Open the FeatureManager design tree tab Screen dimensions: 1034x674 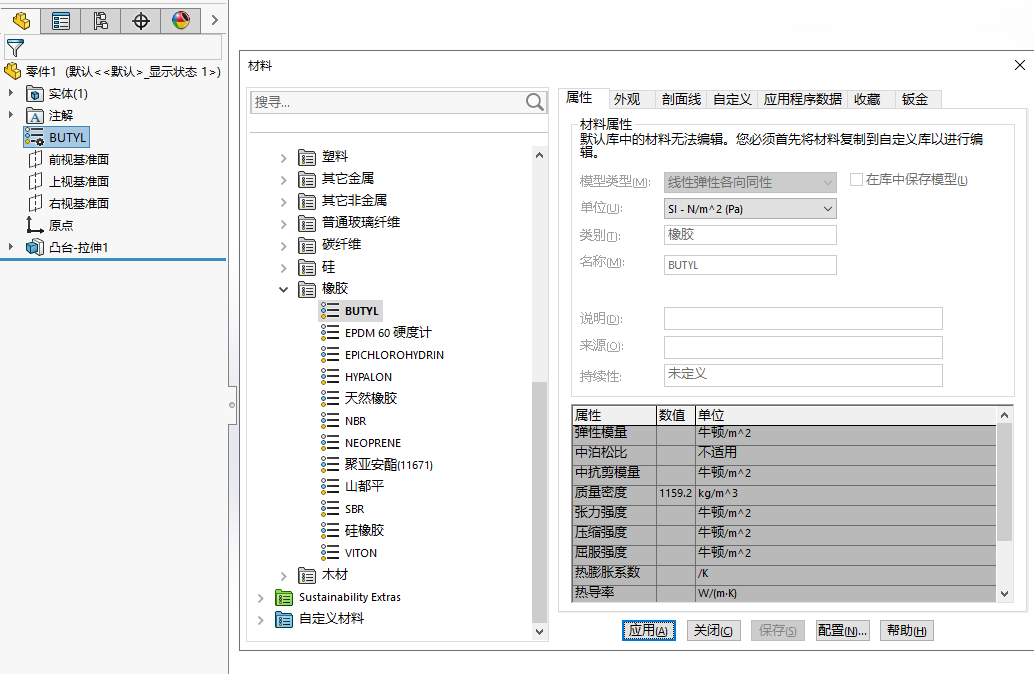[21, 20]
